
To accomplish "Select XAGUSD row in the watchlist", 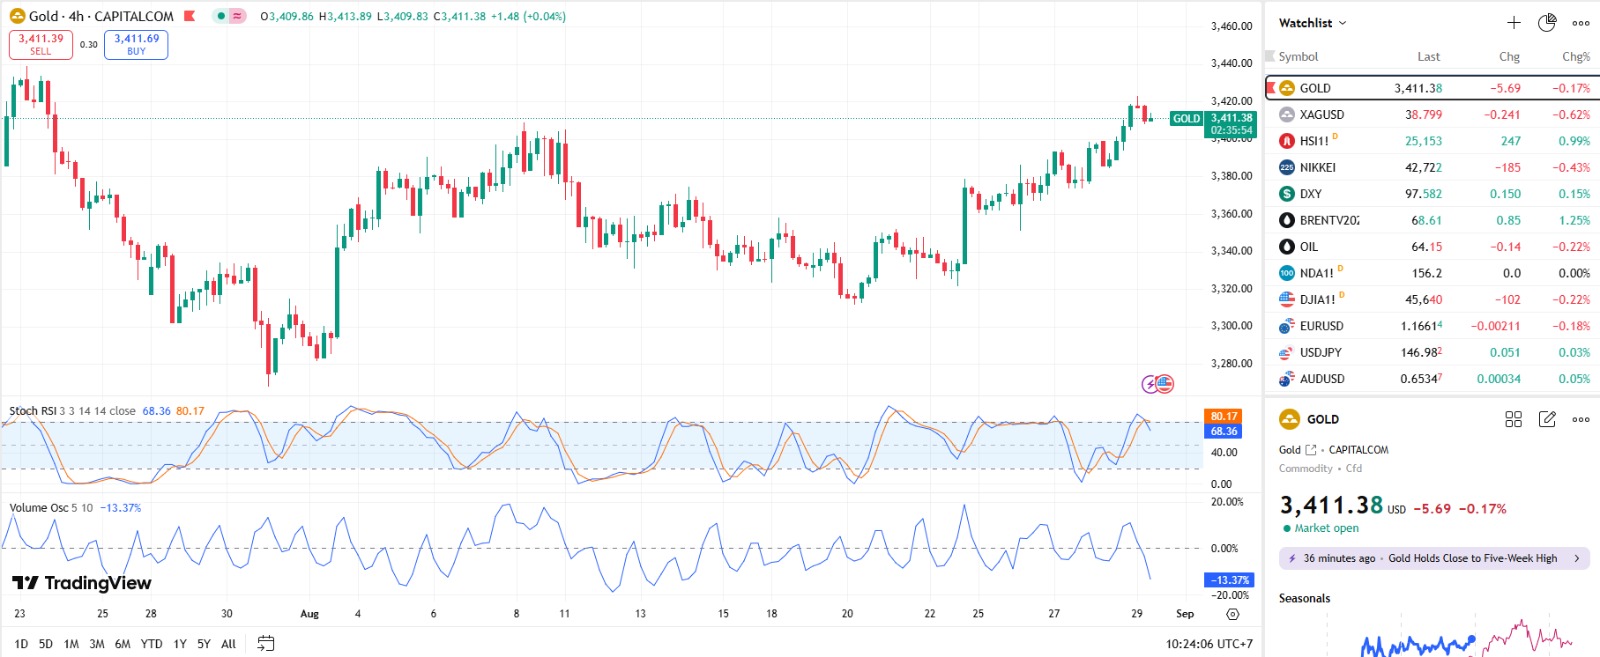I will (x=1322, y=115).
